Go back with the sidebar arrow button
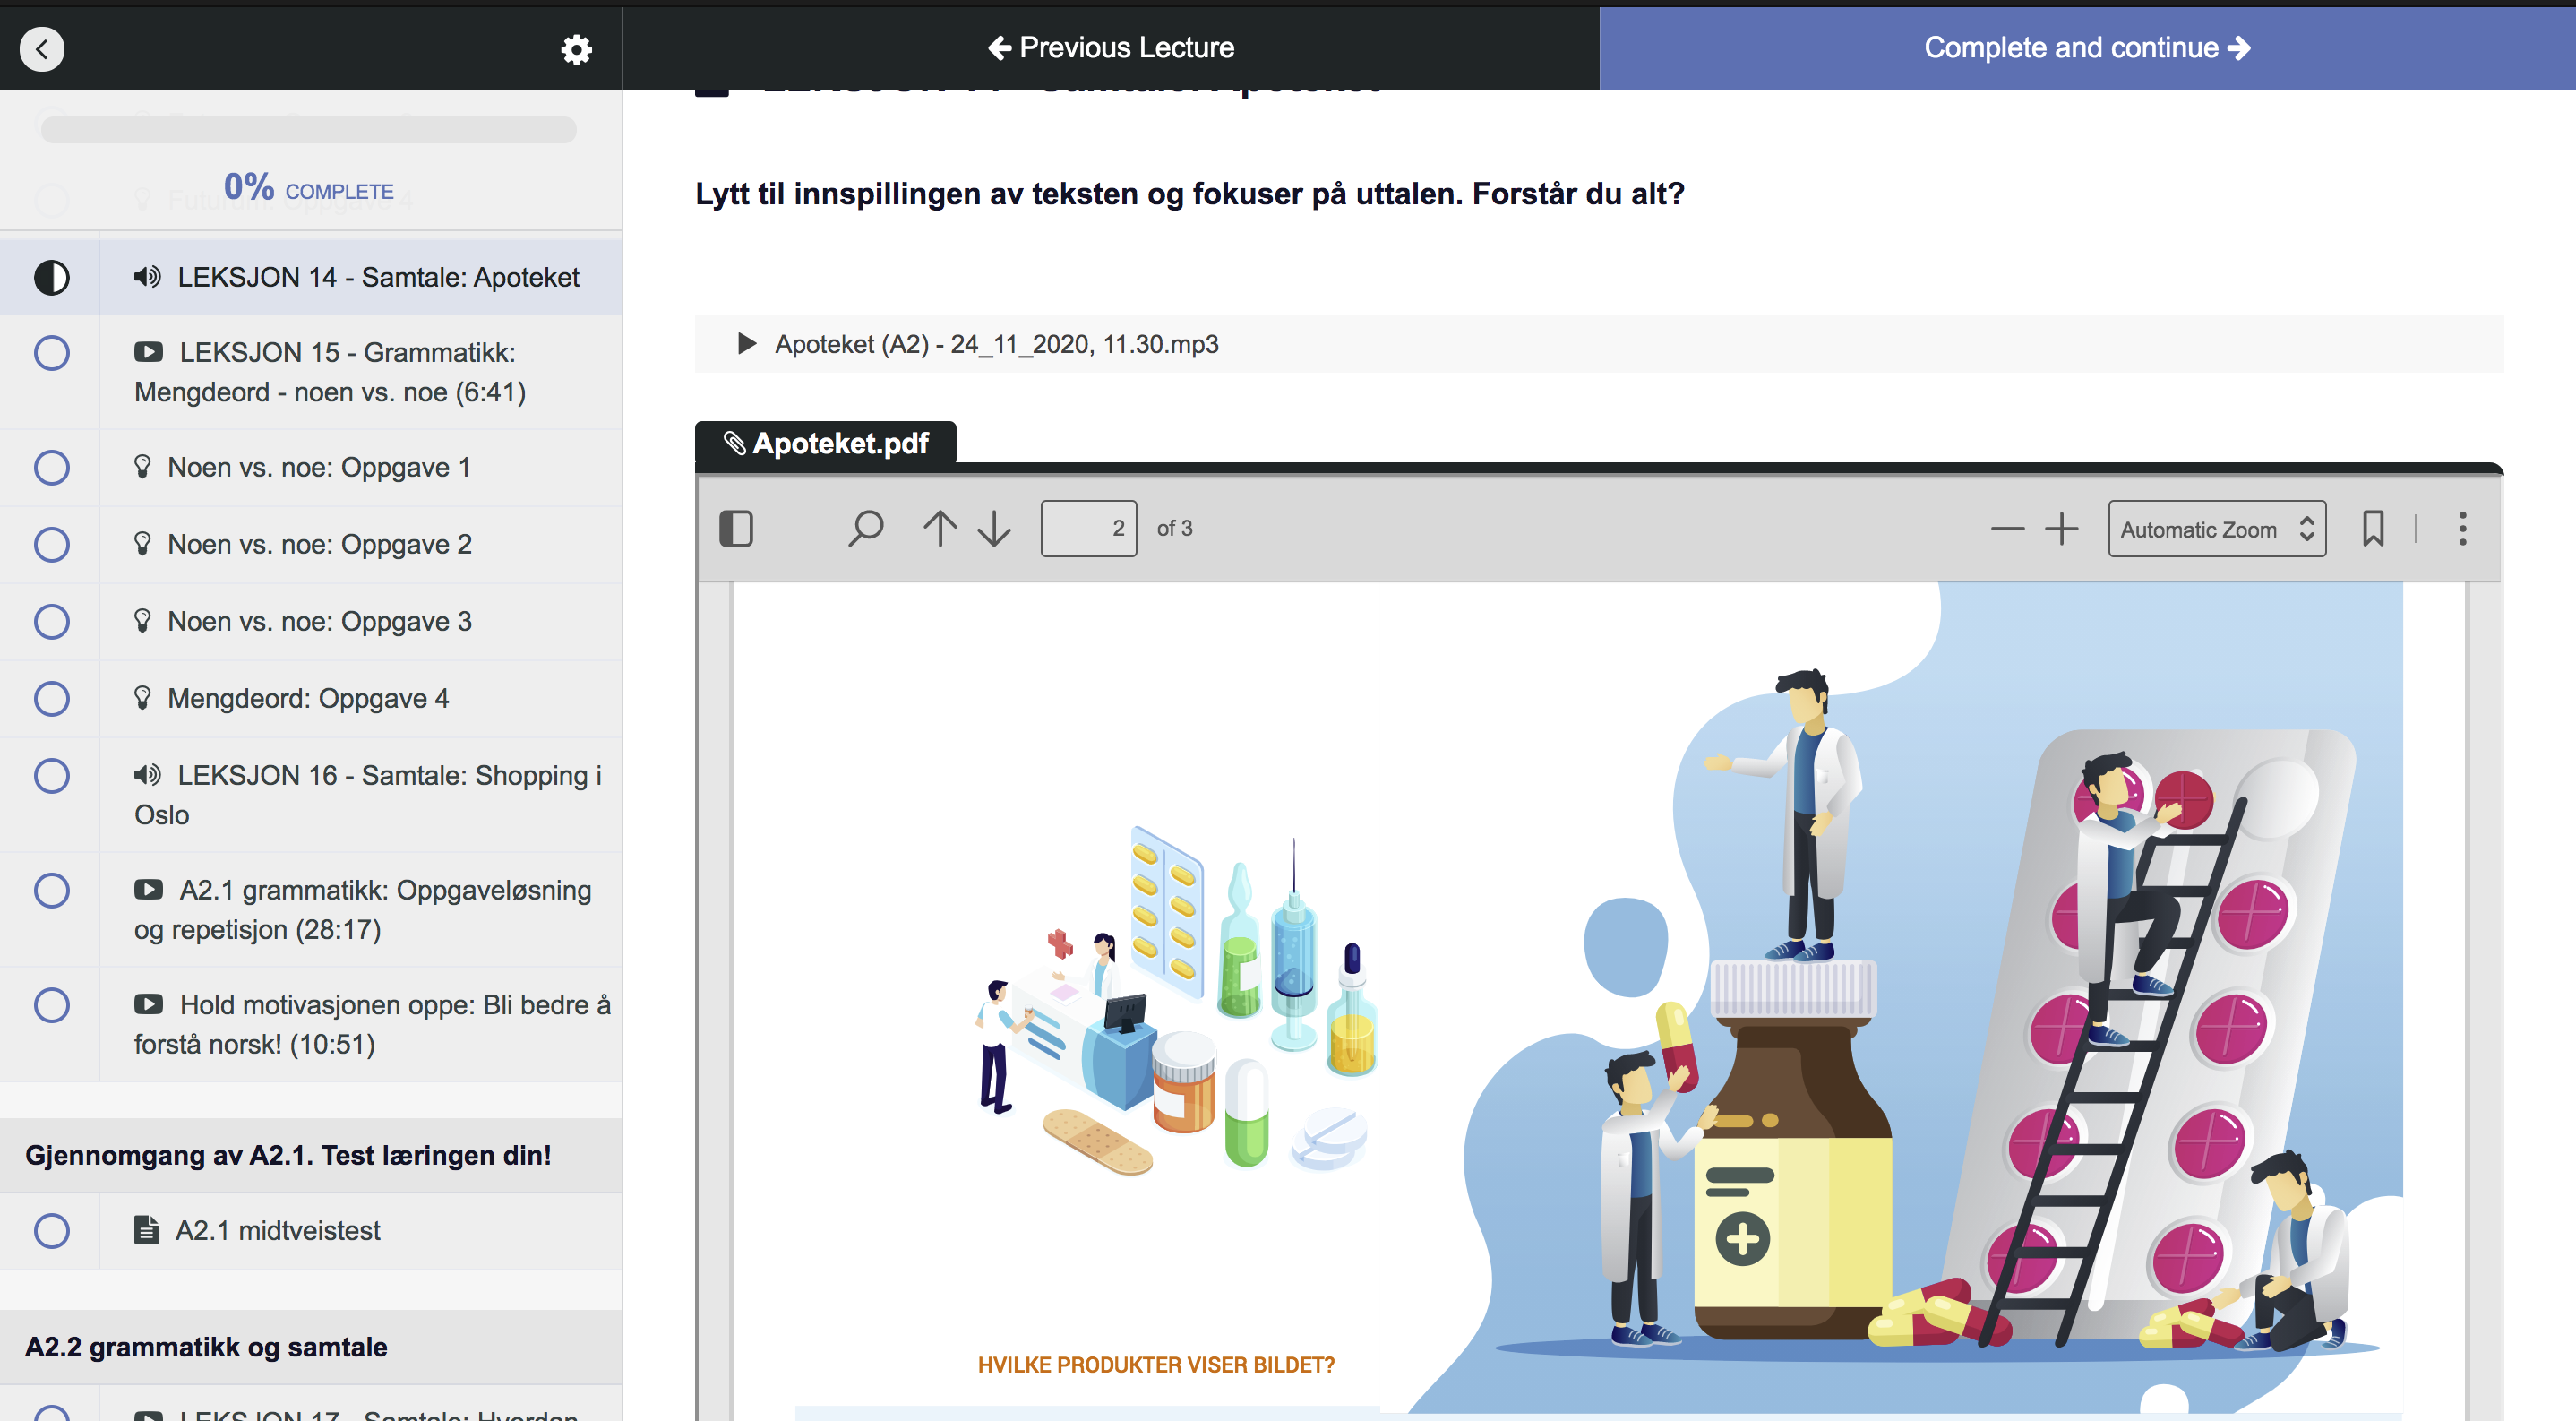 pos(42,48)
